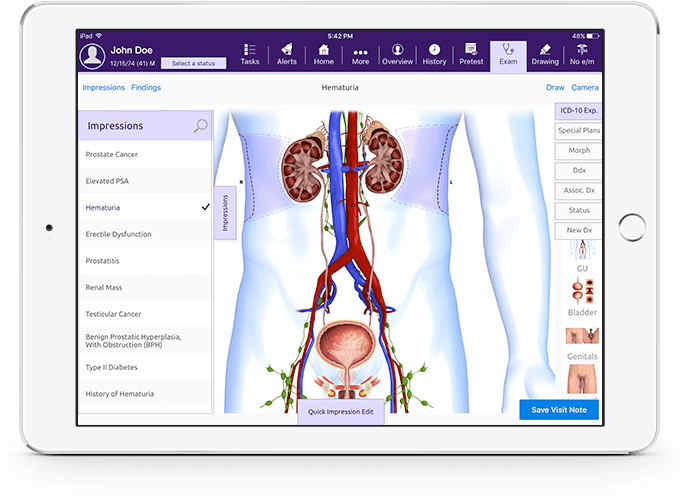The width and height of the screenshot is (686, 499).
Task: Open the Camera link
Action: tap(585, 88)
